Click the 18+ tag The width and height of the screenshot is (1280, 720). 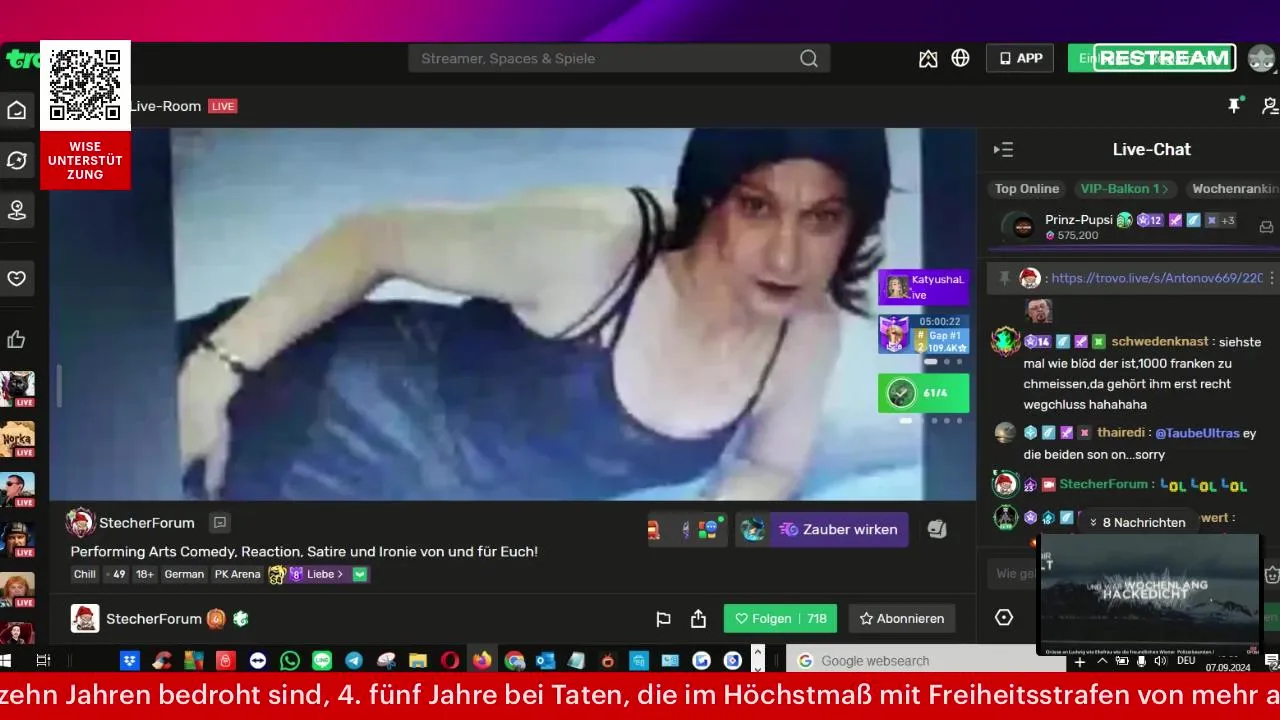pyautogui.click(x=145, y=574)
